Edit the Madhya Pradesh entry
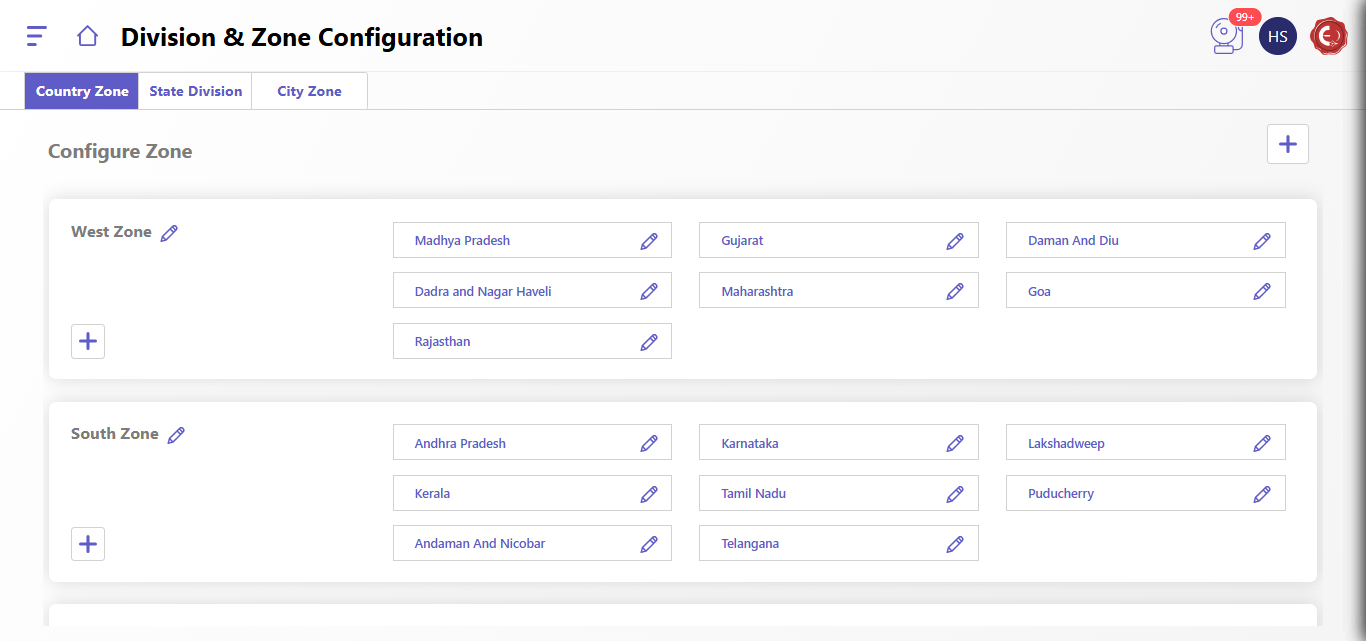 pyautogui.click(x=649, y=241)
